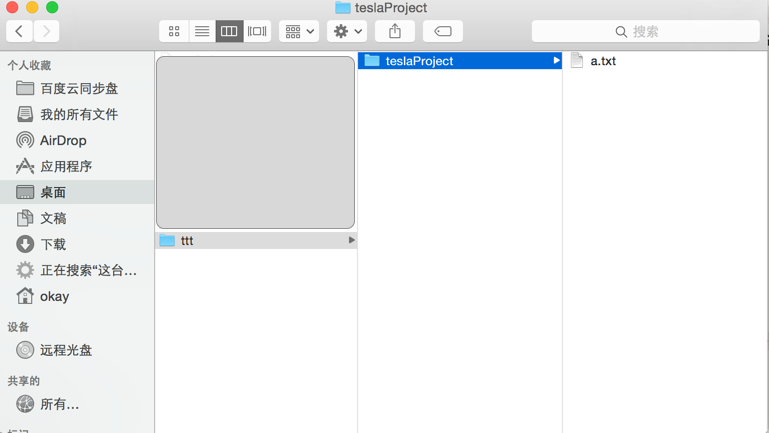
Task: Open the okay home folder
Action: click(x=54, y=296)
